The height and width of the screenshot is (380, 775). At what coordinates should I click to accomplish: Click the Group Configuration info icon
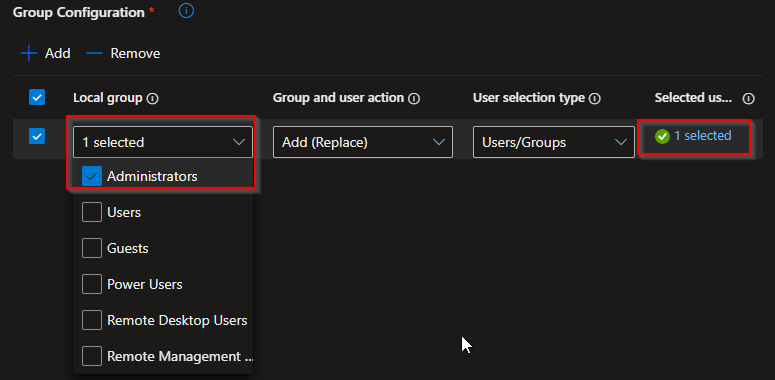pos(186,10)
